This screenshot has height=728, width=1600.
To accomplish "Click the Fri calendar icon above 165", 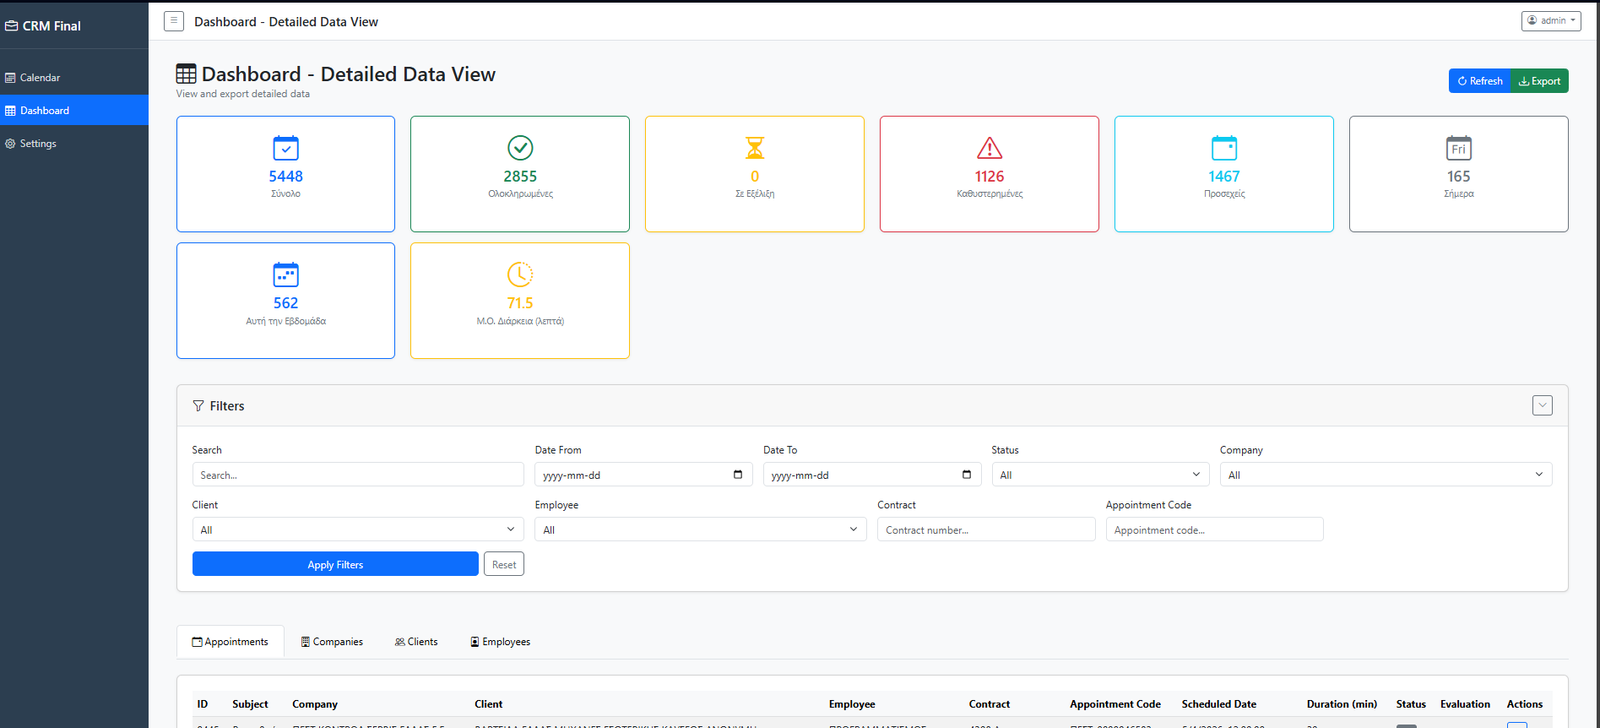I will pos(1458,148).
